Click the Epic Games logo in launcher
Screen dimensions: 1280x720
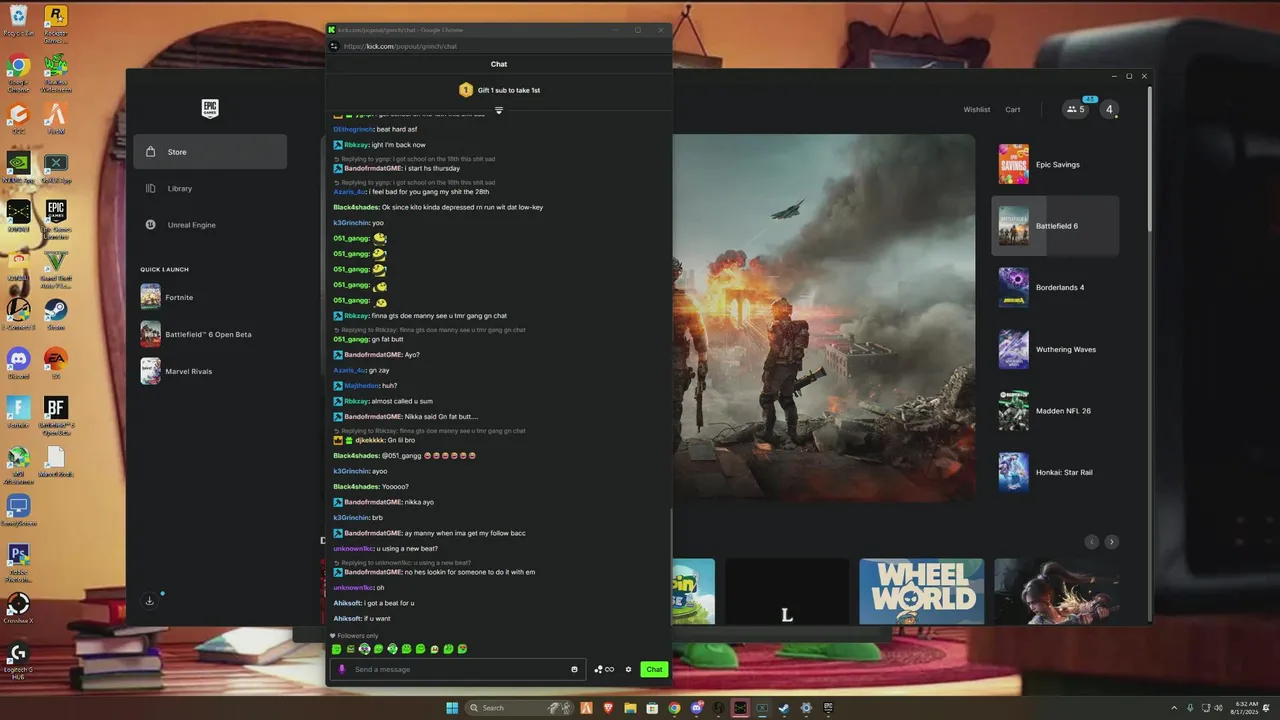[x=210, y=109]
